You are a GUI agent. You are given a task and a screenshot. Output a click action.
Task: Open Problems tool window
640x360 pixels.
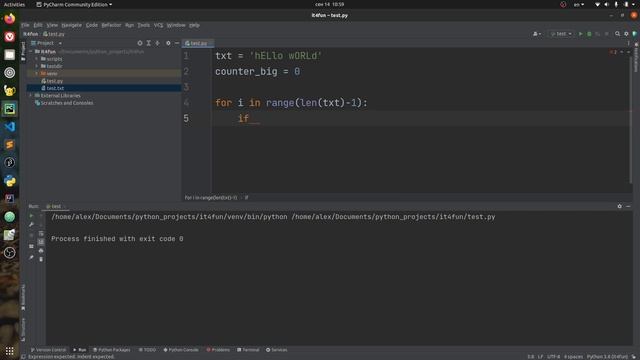pyautogui.click(x=218, y=350)
